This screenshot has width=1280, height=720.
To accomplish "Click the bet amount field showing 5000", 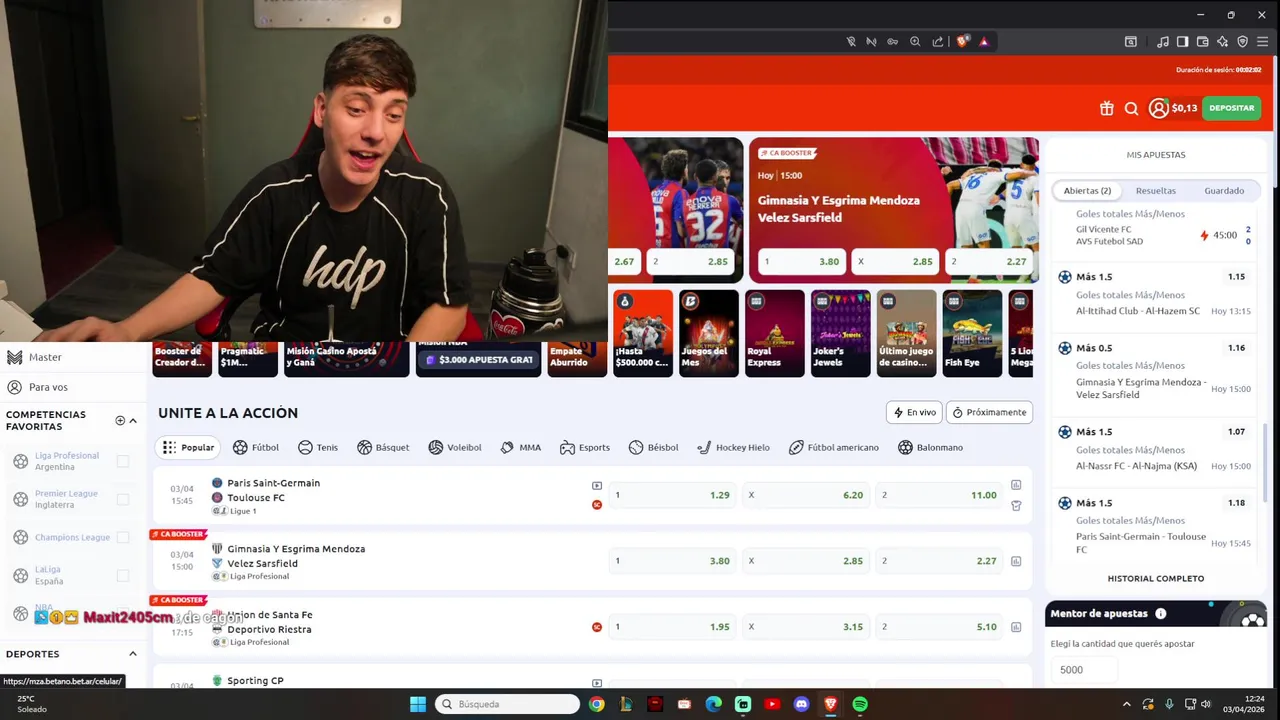I will 1085,670.
